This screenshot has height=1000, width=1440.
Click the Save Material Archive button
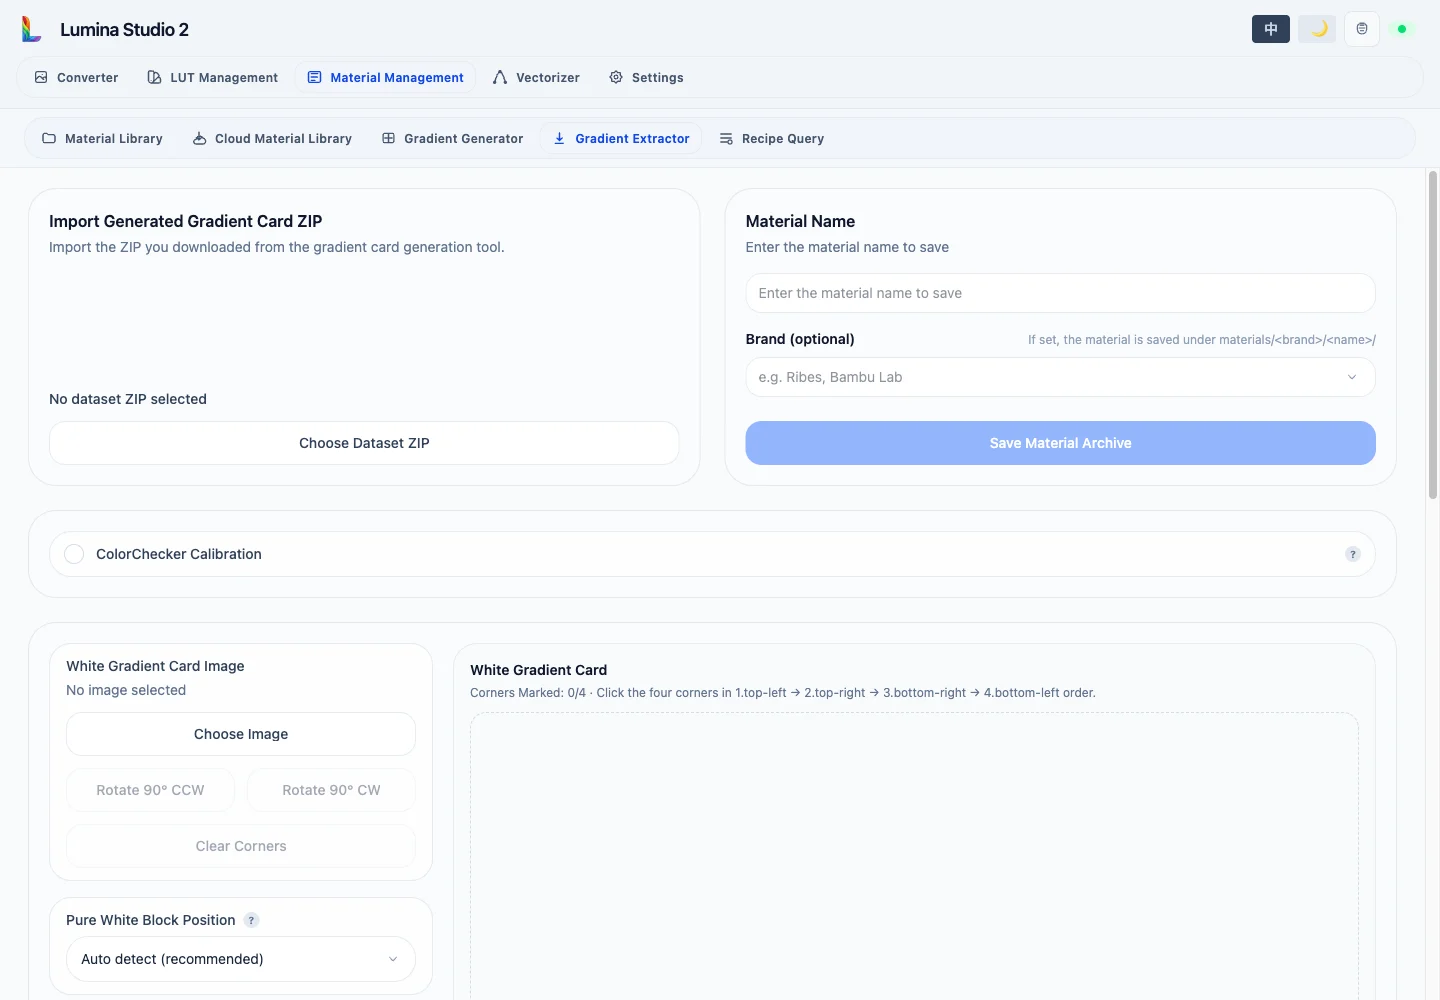click(1060, 443)
